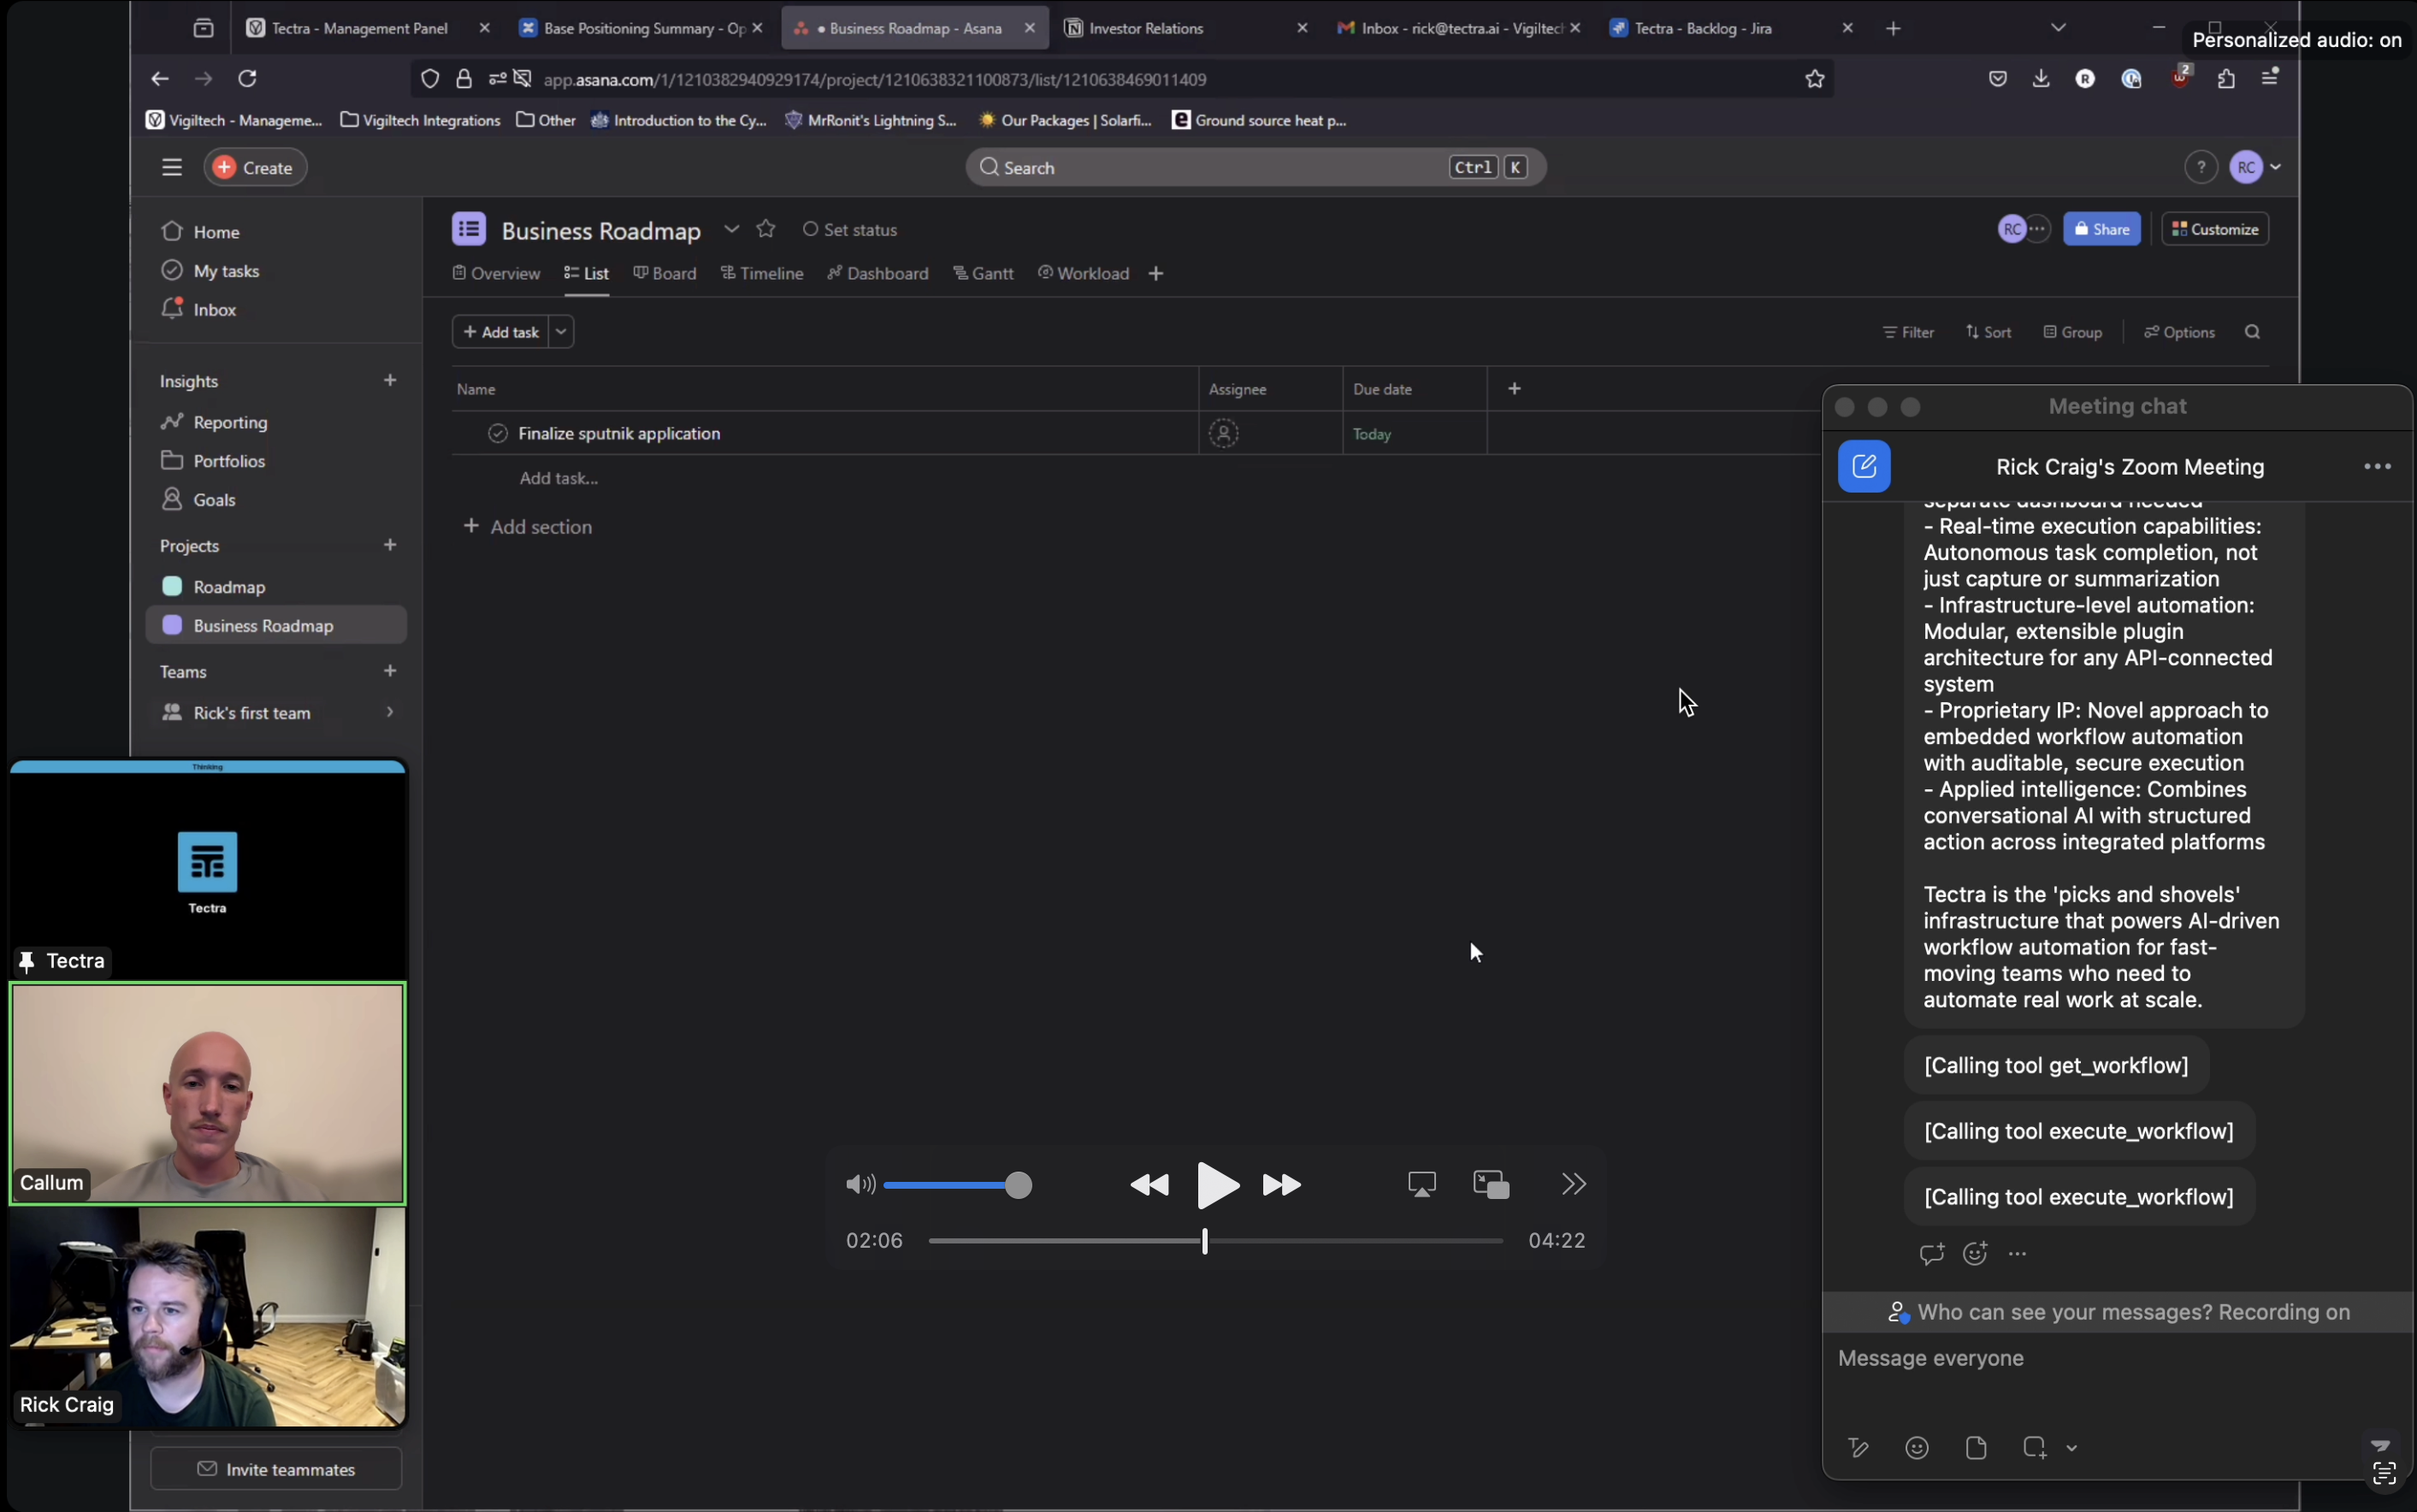The image size is (2417, 1512).
Task: Click the Asana Search field
Action: pyautogui.click(x=1255, y=167)
